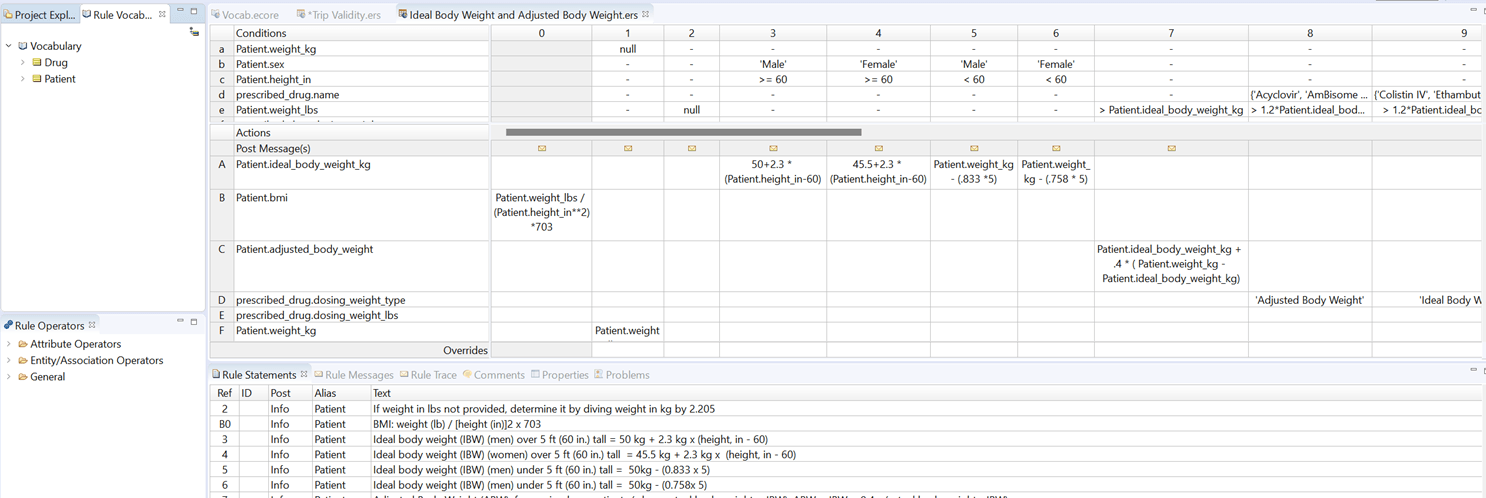
Task: Click the tree toggle icon in Rule Vocabulary toolbar
Action: (194, 32)
